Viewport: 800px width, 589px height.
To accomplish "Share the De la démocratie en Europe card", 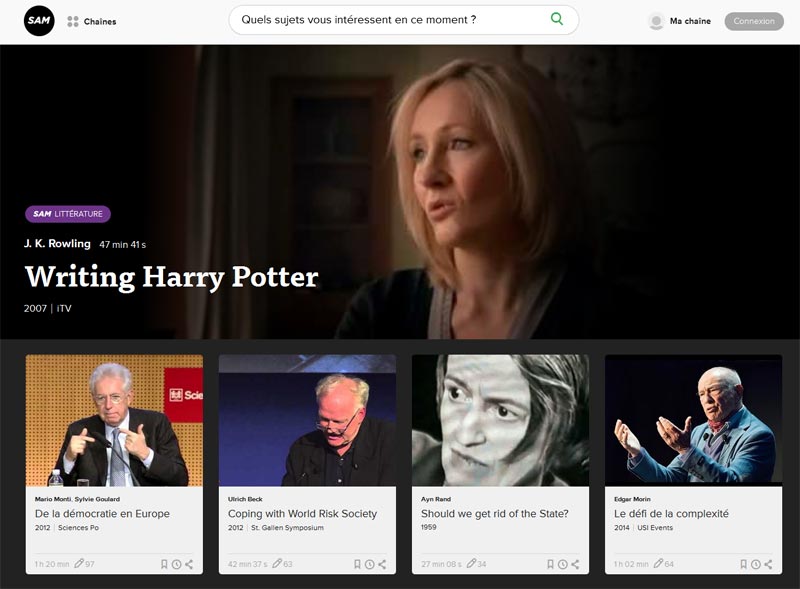I will click(189, 564).
